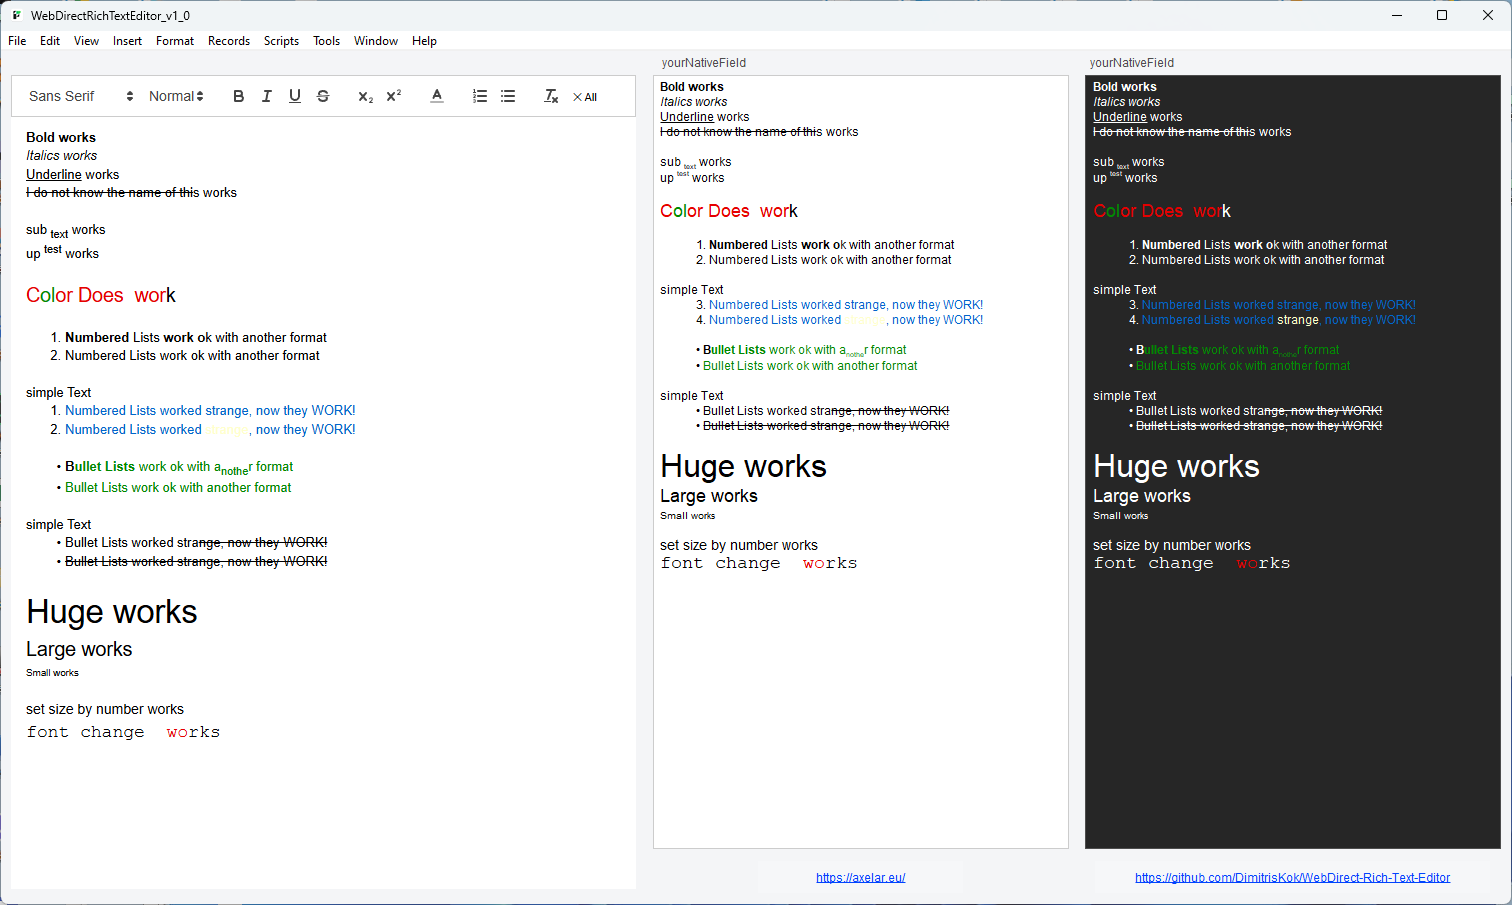Screen dimensions: 1512x905
Task: Toggle bold formatting in the editor toolbar
Action: tap(238, 96)
